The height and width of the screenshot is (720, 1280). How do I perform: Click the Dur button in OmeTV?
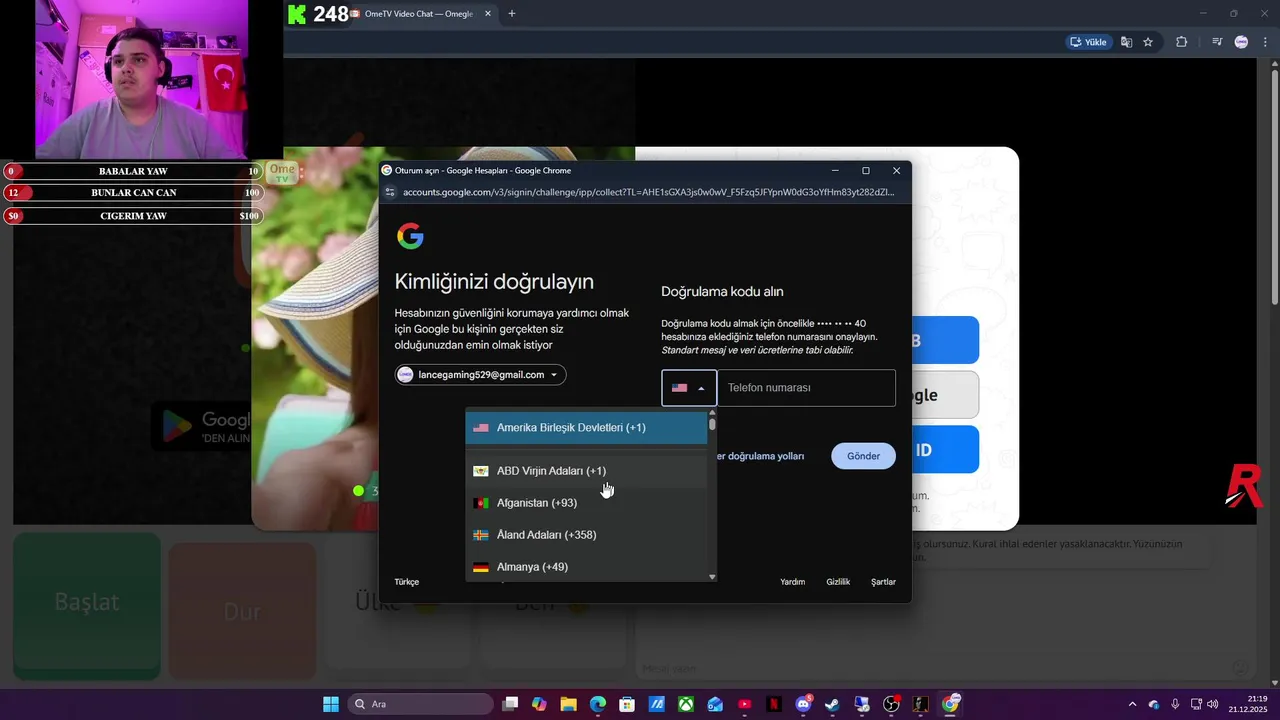[242, 611]
